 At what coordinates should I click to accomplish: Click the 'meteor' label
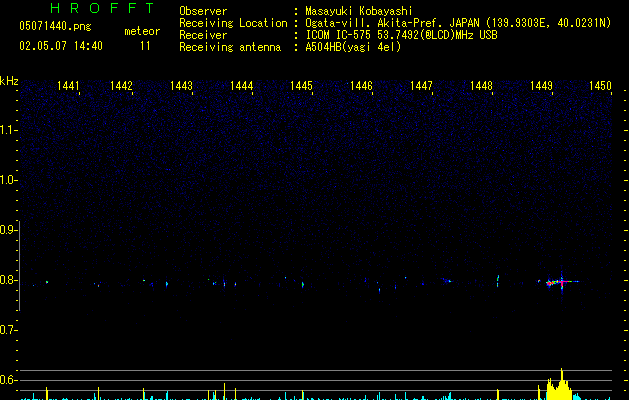click(x=142, y=31)
